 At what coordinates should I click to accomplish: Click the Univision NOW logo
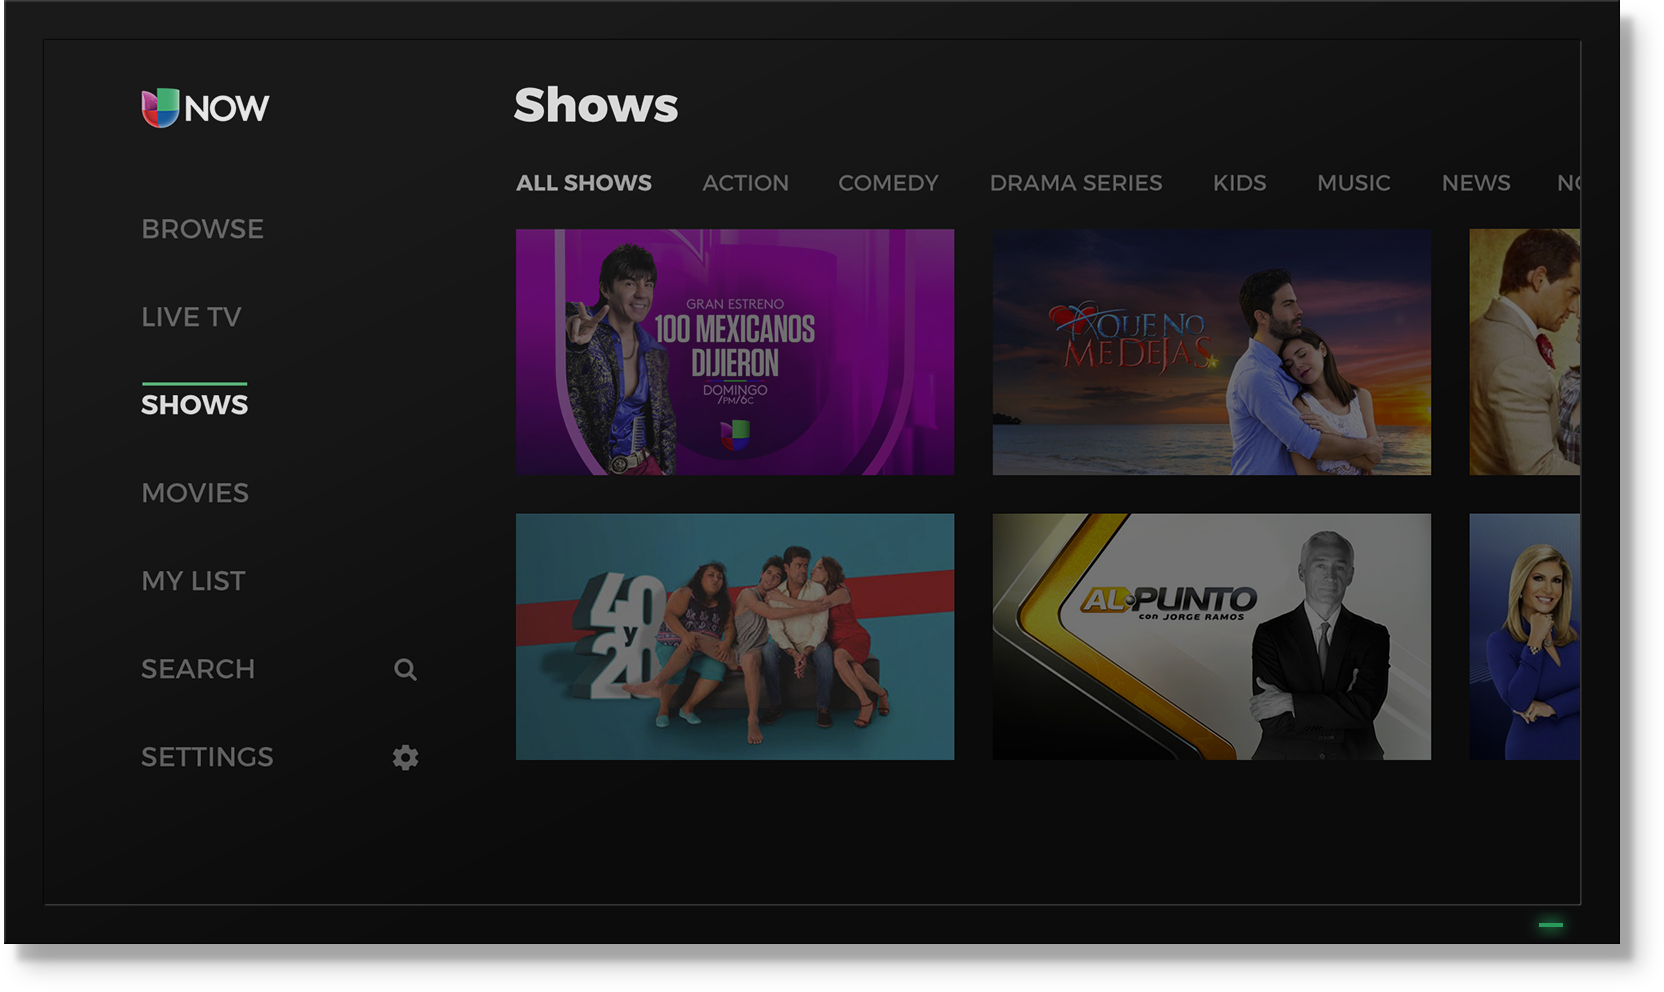(x=205, y=108)
